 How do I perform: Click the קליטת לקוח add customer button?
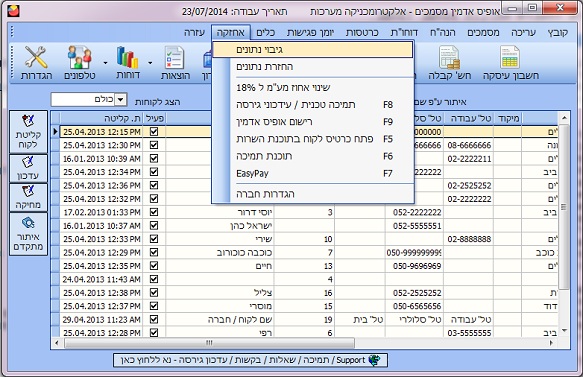[x=29, y=132]
